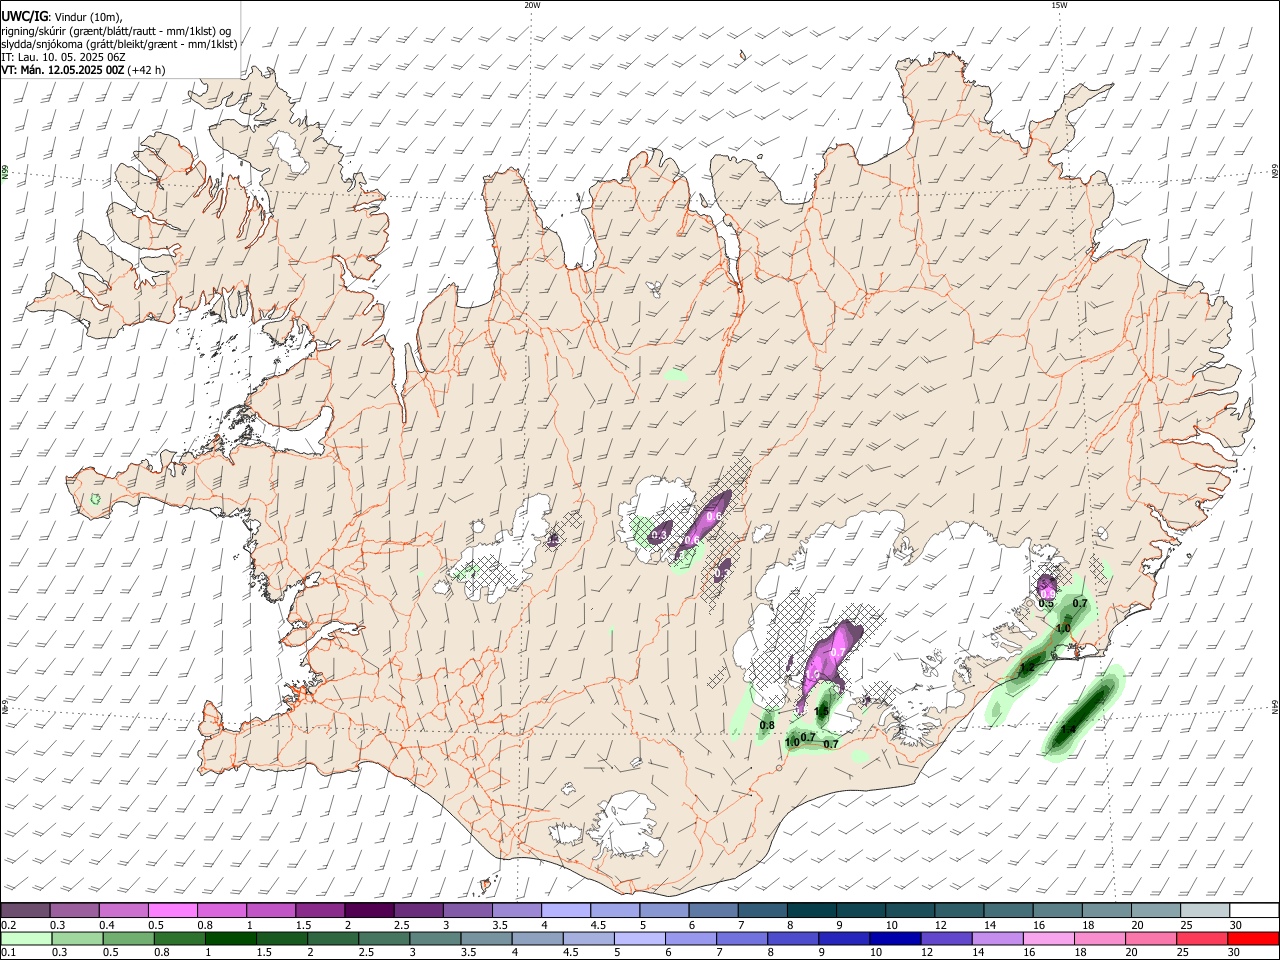Click the royal blue 8 swatch in the lower legend
Image resolution: width=1280 pixels, height=960 pixels.
point(793,938)
